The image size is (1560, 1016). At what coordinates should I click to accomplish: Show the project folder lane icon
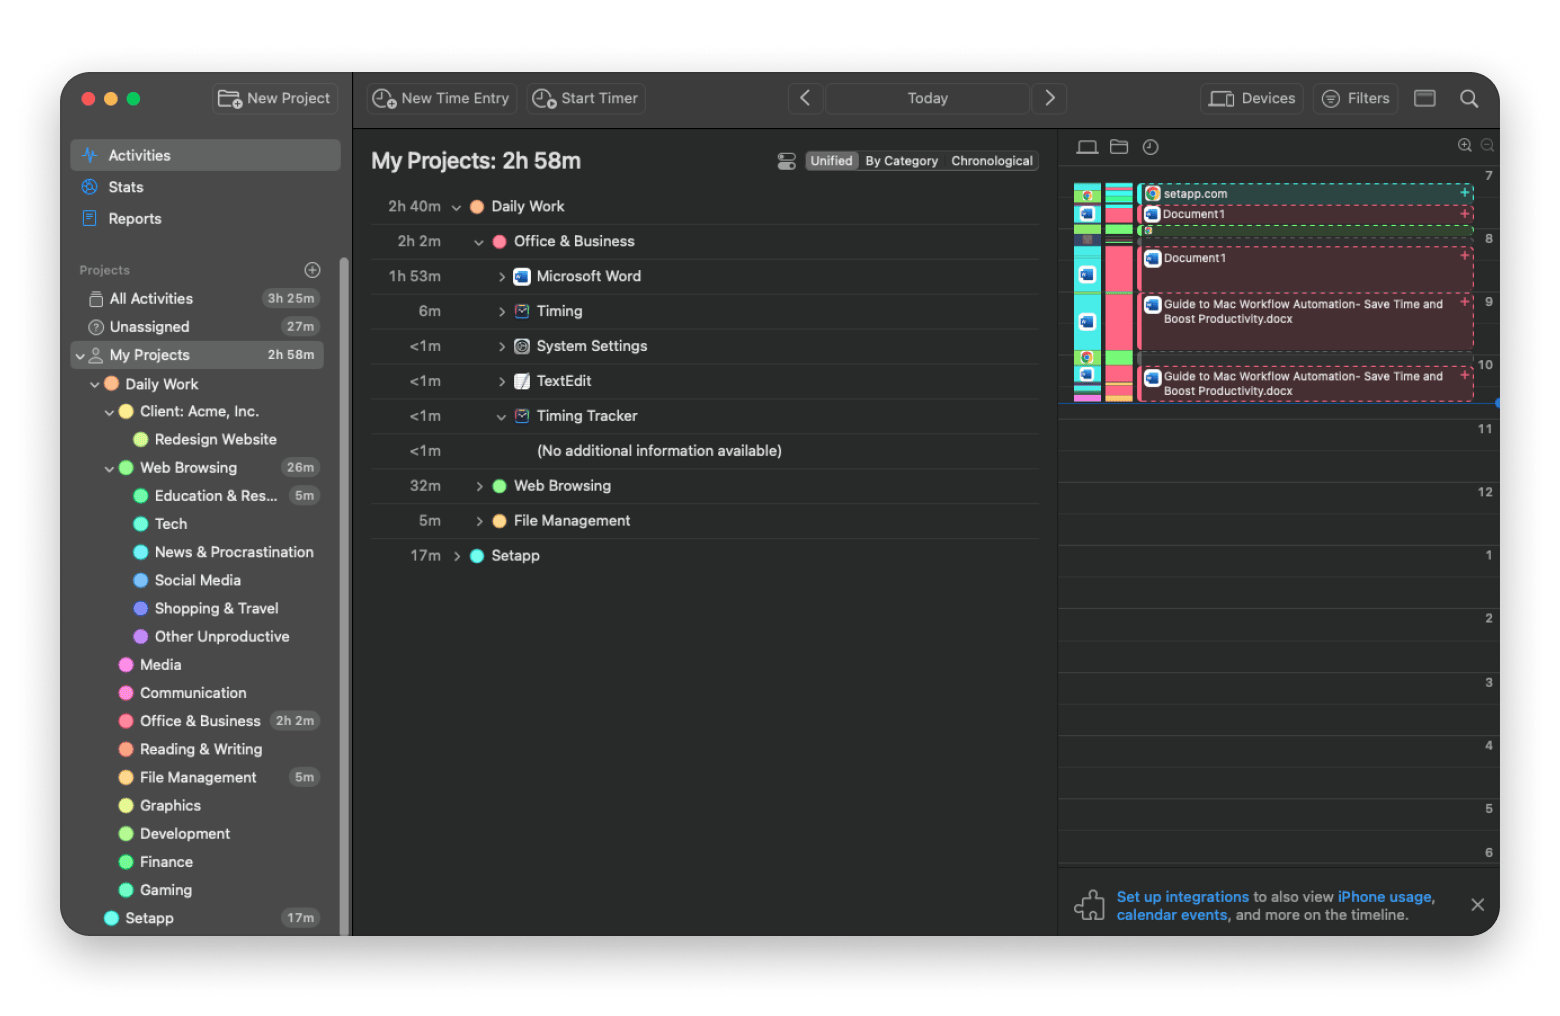click(1119, 147)
